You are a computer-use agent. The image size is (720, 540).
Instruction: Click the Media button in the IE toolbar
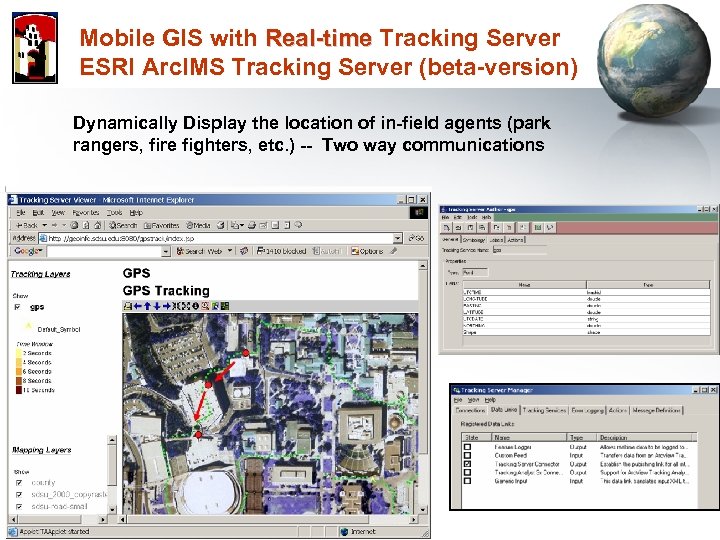198,225
